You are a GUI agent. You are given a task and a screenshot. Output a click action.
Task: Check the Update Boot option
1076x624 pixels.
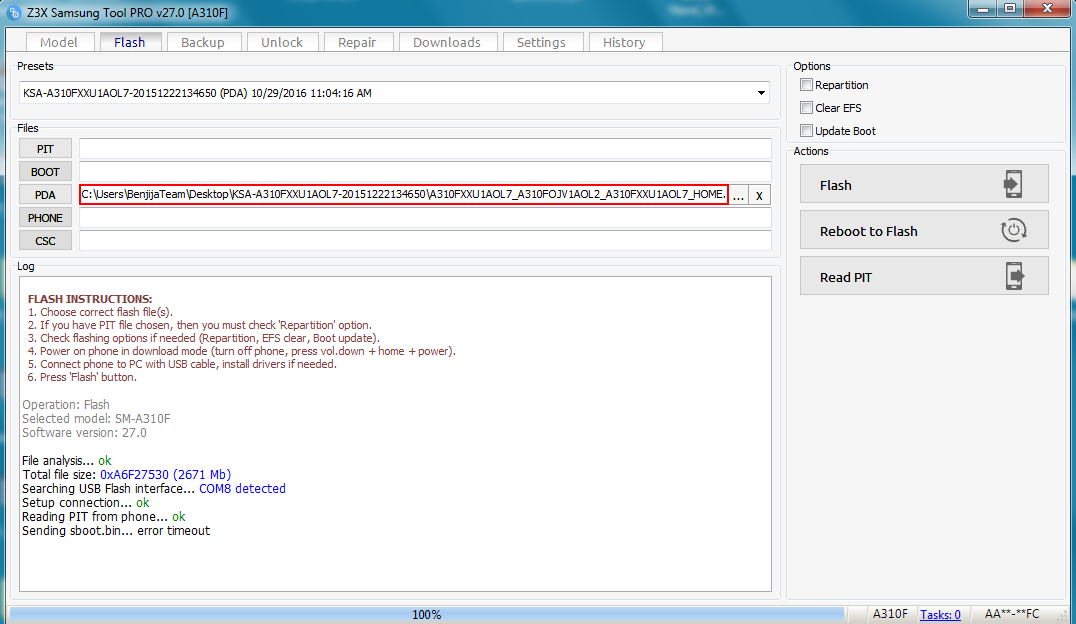pyautogui.click(x=806, y=130)
